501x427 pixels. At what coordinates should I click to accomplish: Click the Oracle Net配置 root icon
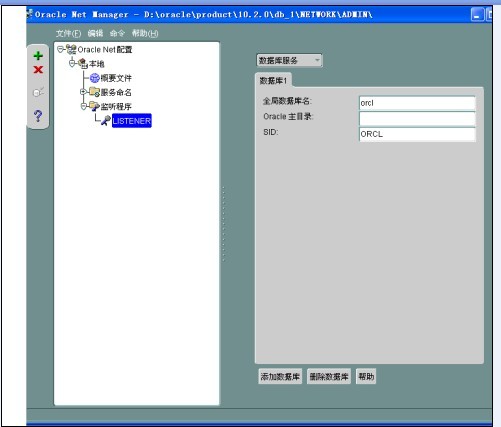tap(71, 50)
